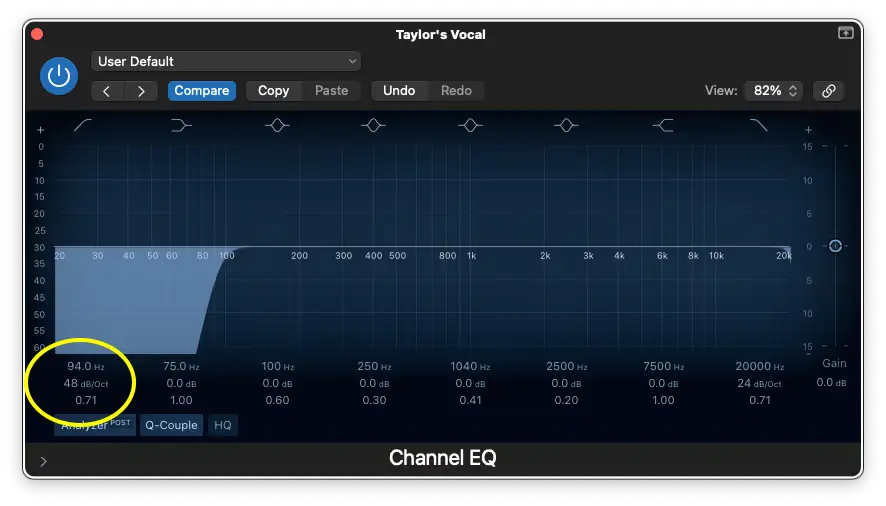
Task: Select the low-pass filter band icon
Action: [759, 125]
